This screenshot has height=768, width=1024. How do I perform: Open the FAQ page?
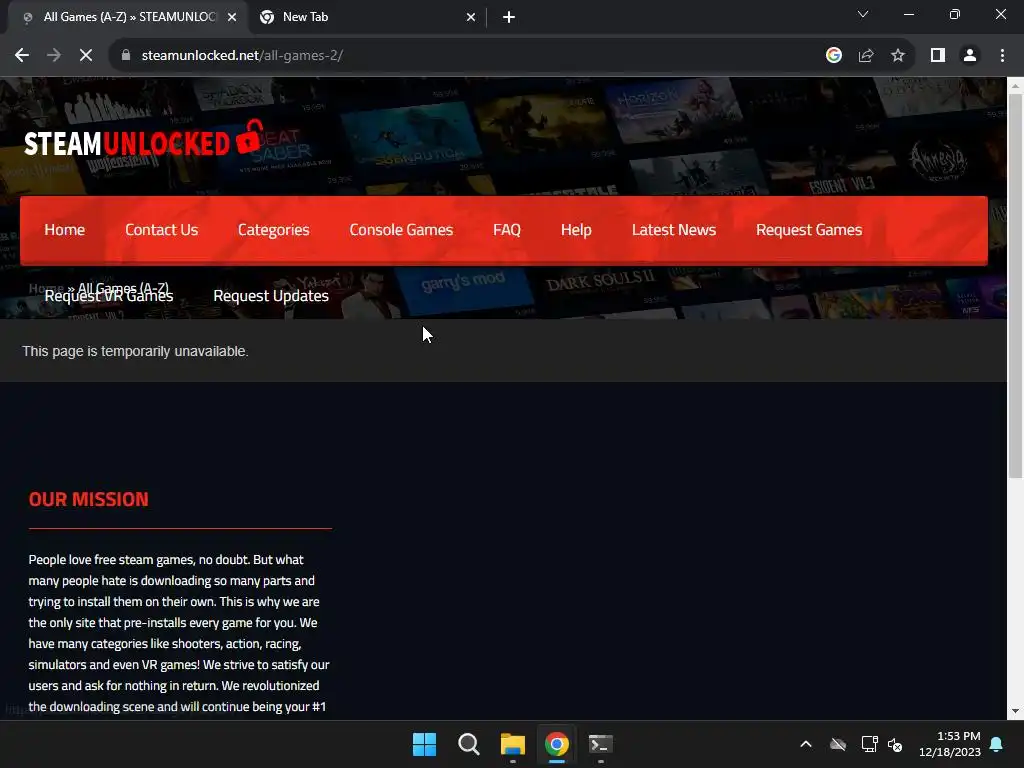click(507, 230)
